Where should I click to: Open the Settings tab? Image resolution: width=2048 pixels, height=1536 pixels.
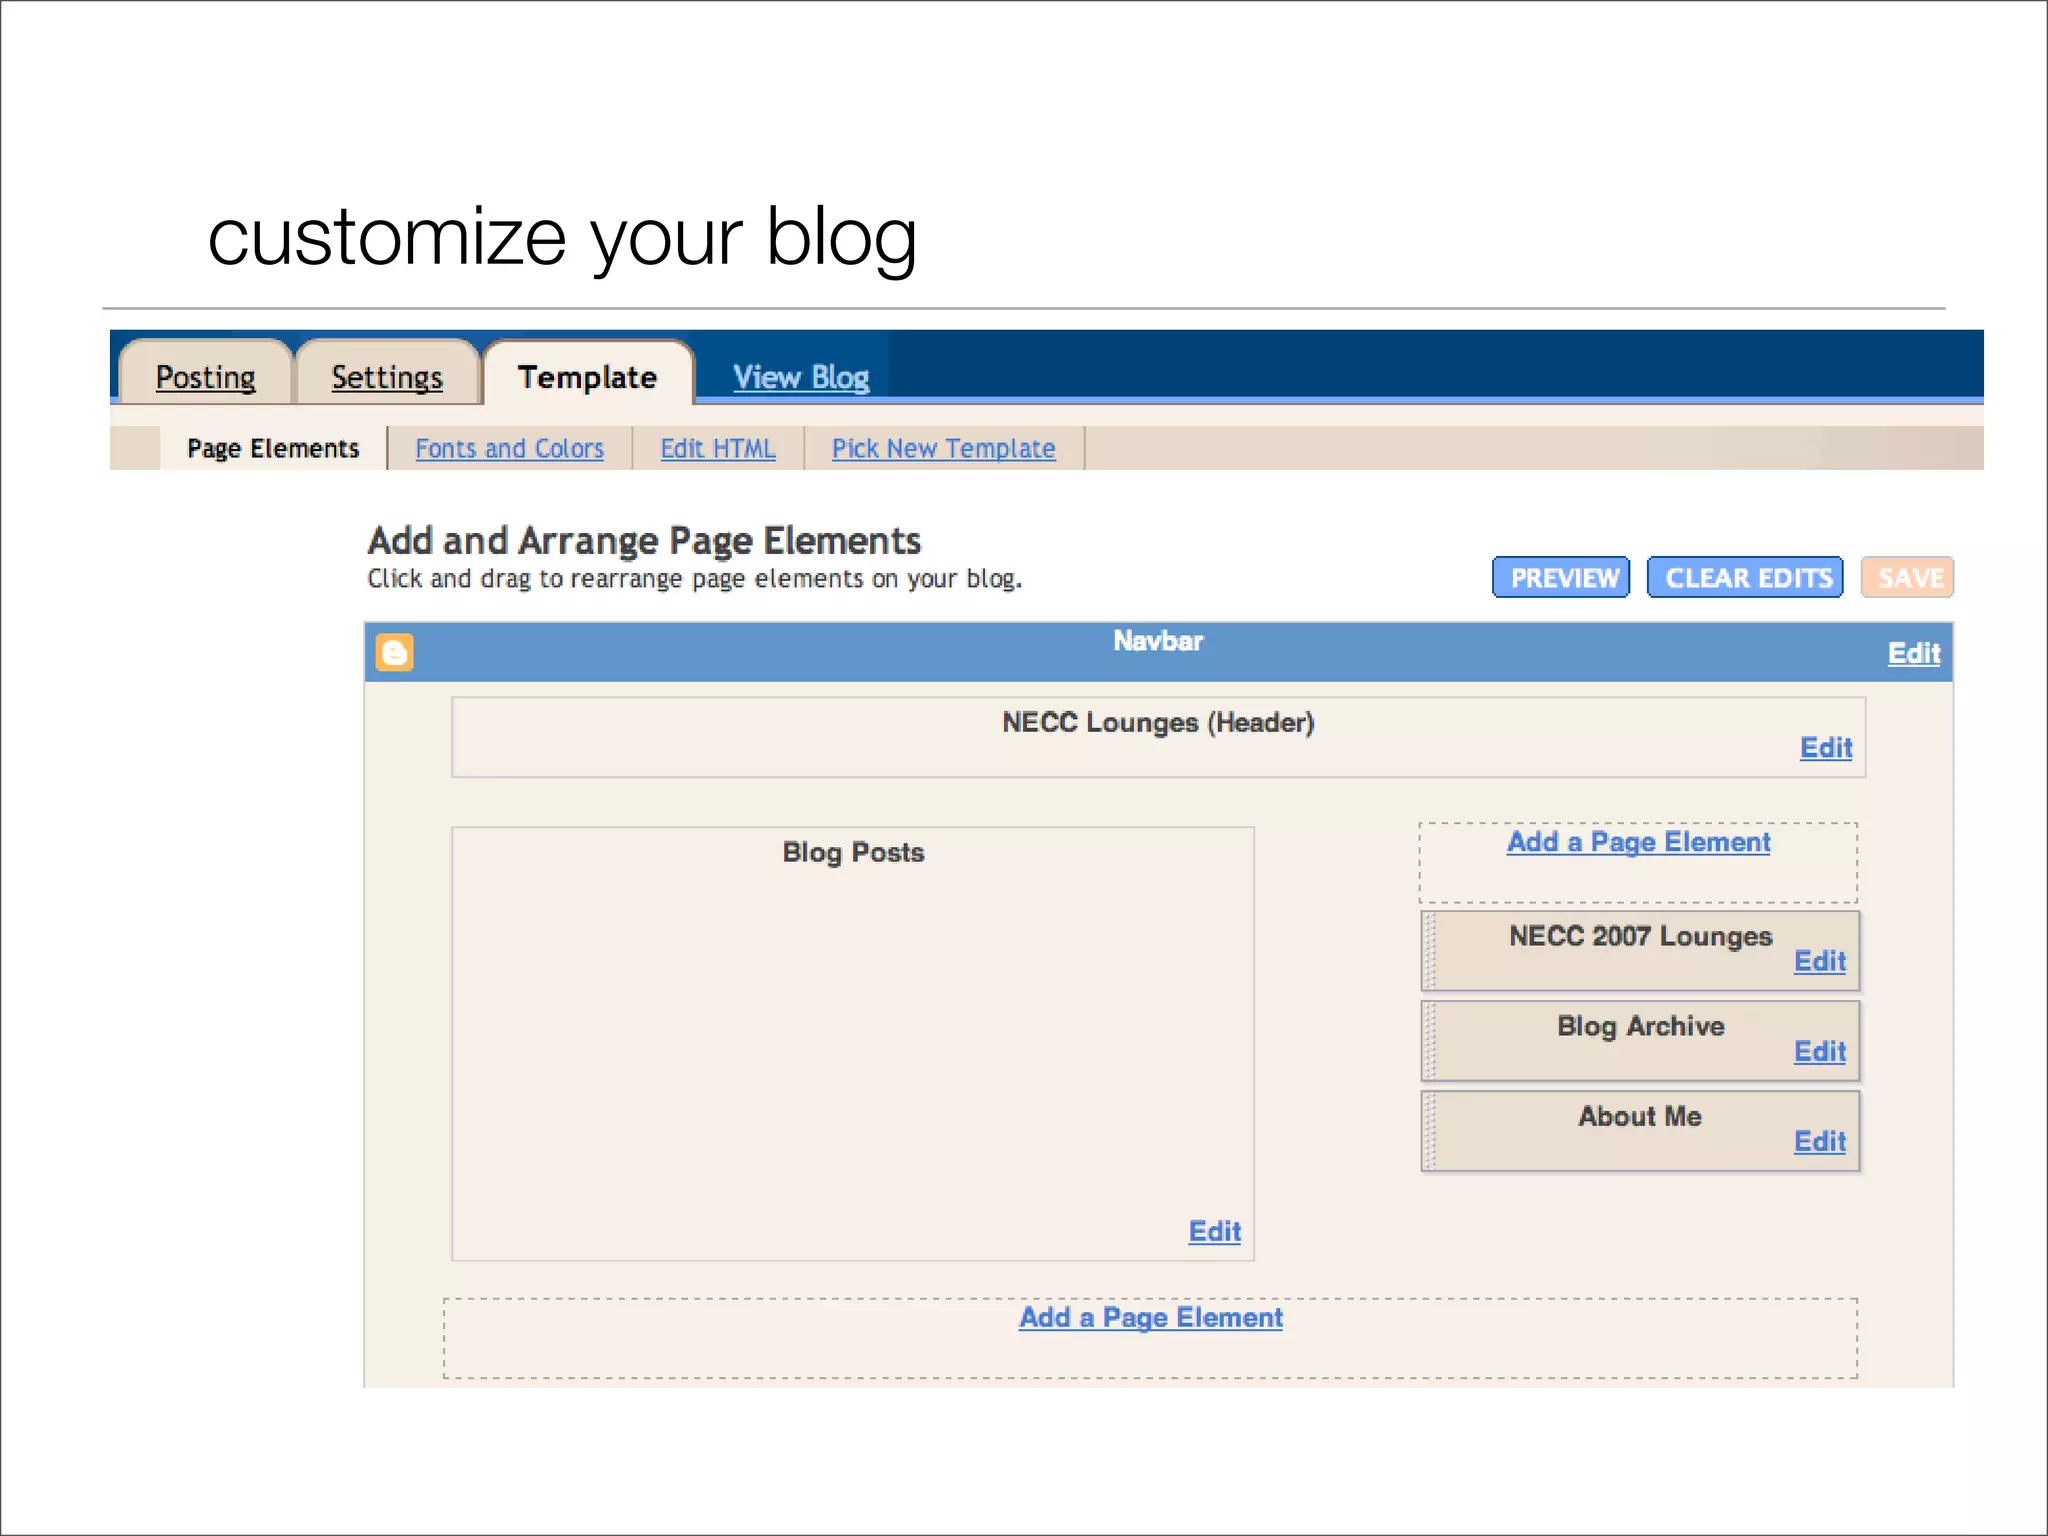click(387, 377)
